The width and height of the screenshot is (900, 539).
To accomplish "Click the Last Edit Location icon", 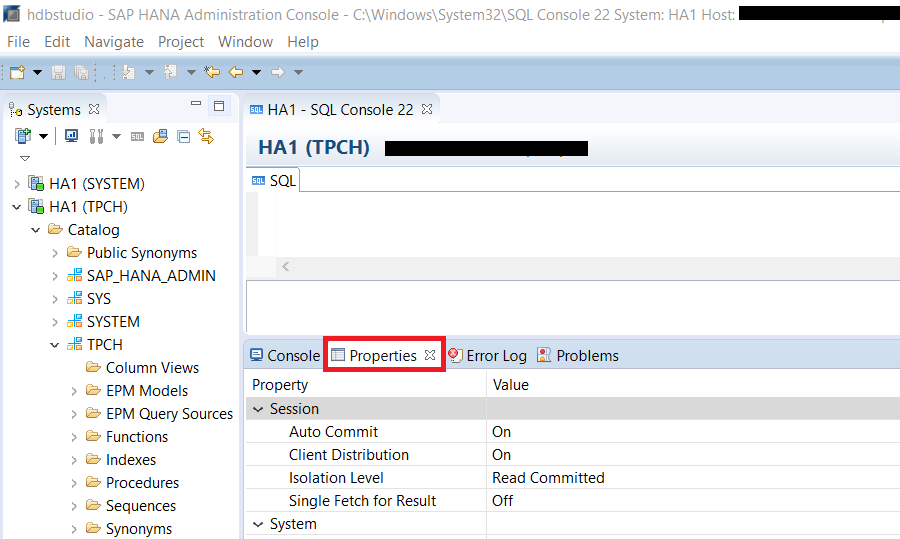I will coord(212,72).
